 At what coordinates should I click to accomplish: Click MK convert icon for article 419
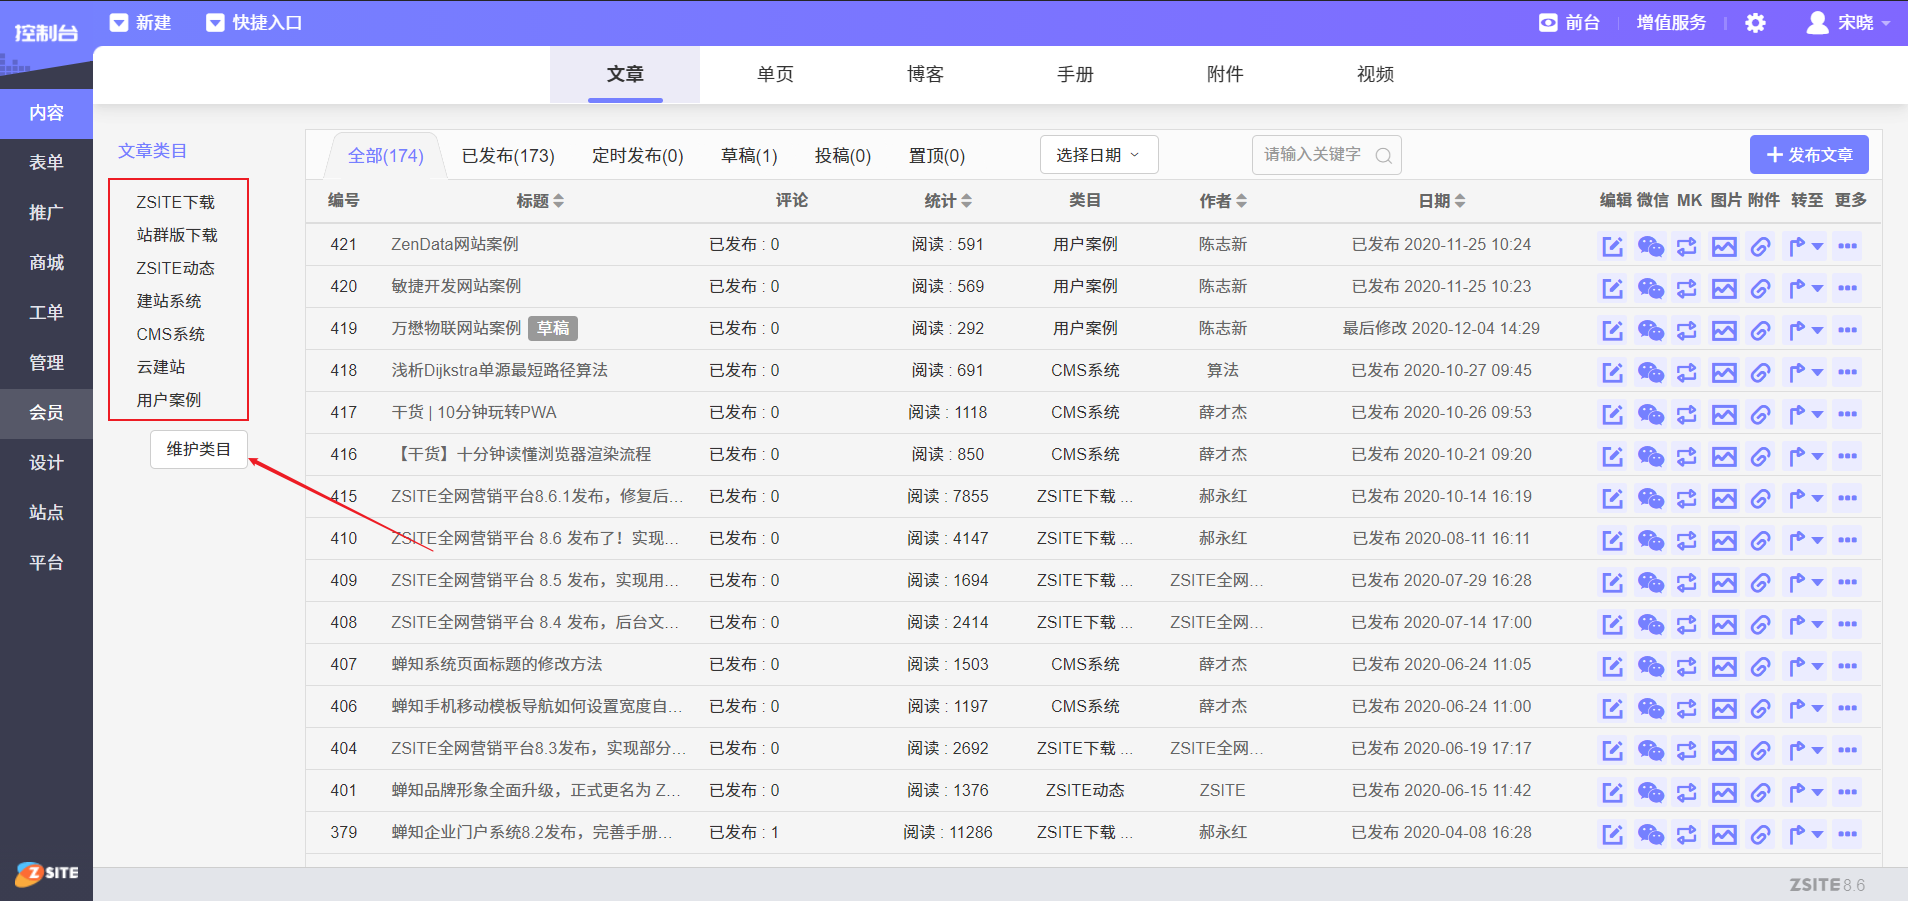tap(1687, 330)
